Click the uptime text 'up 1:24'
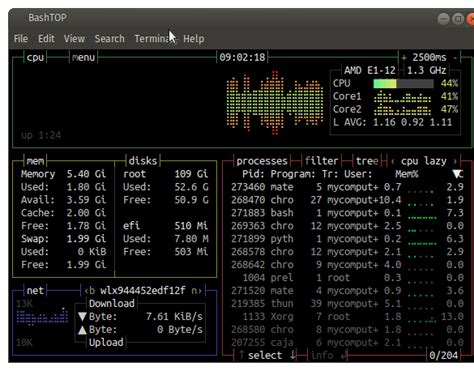The image size is (474, 371). point(41,135)
